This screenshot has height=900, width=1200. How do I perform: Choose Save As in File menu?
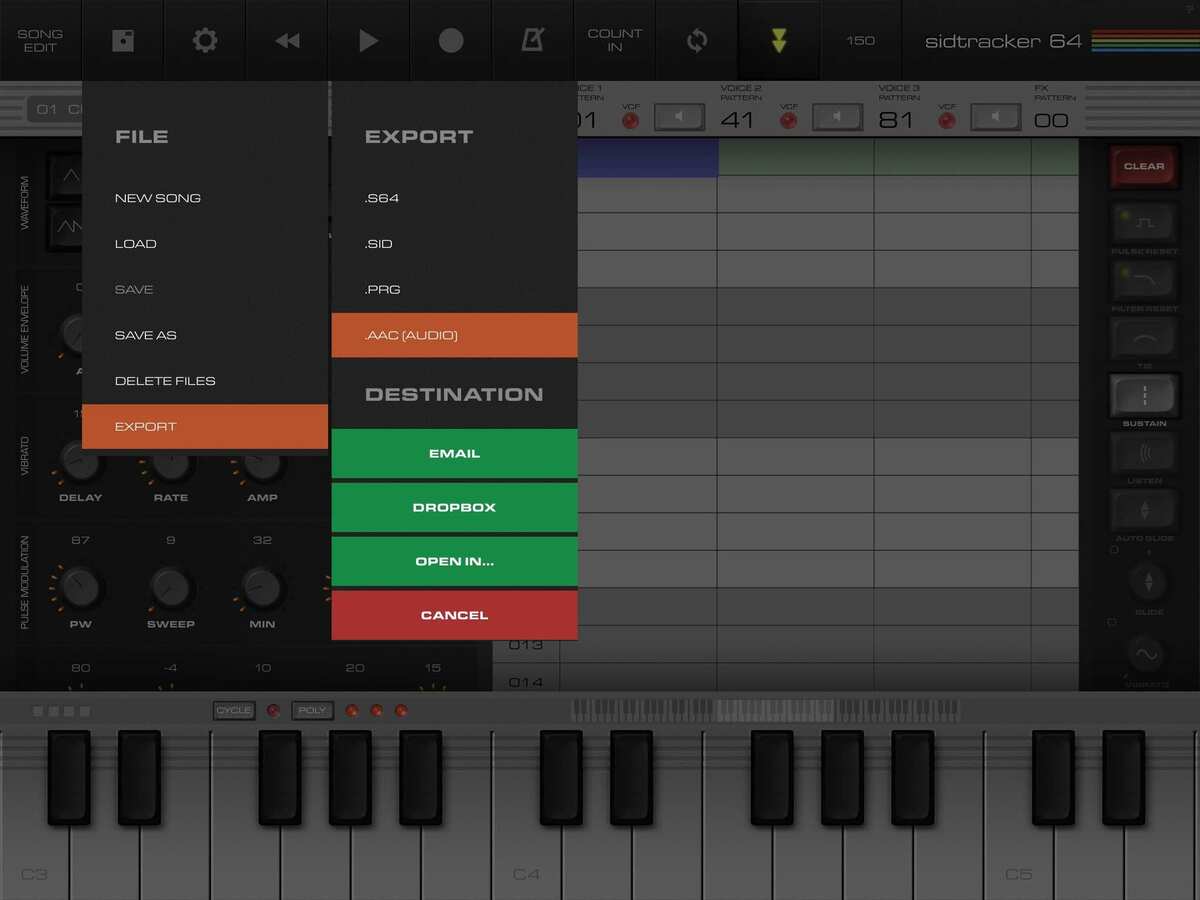pyautogui.click(x=205, y=335)
